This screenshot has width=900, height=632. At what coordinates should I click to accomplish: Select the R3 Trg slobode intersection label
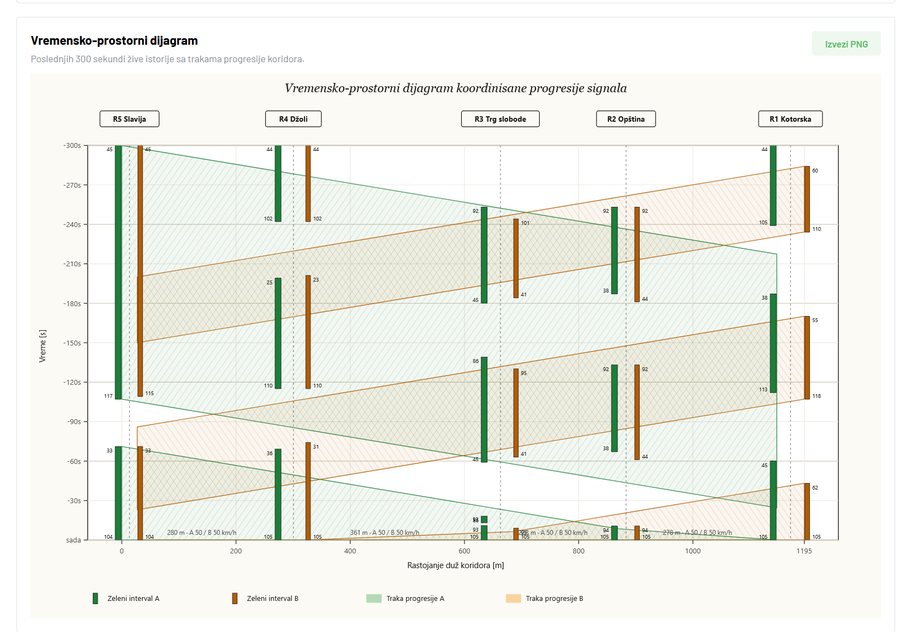(x=500, y=119)
